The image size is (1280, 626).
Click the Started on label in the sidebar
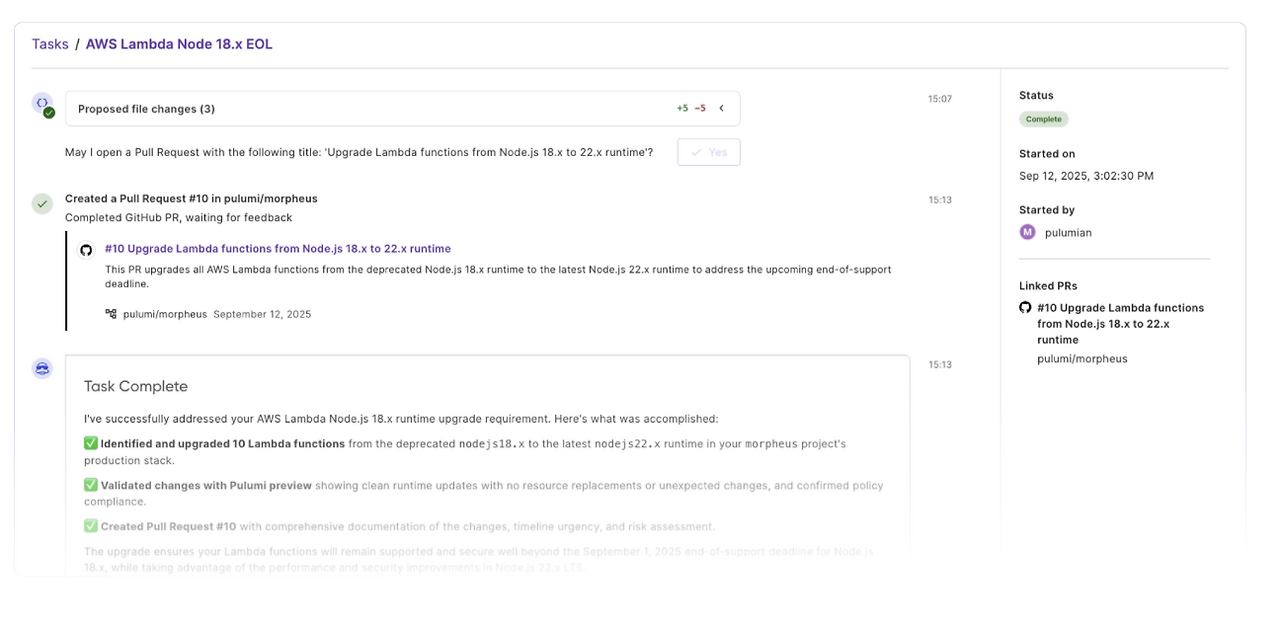coord(1047,154)
